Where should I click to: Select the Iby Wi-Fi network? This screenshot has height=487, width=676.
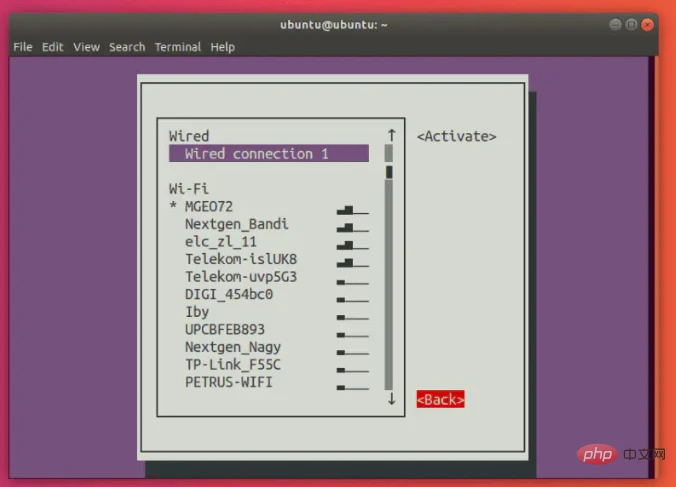pyautogui.click(x=197, y=312)
